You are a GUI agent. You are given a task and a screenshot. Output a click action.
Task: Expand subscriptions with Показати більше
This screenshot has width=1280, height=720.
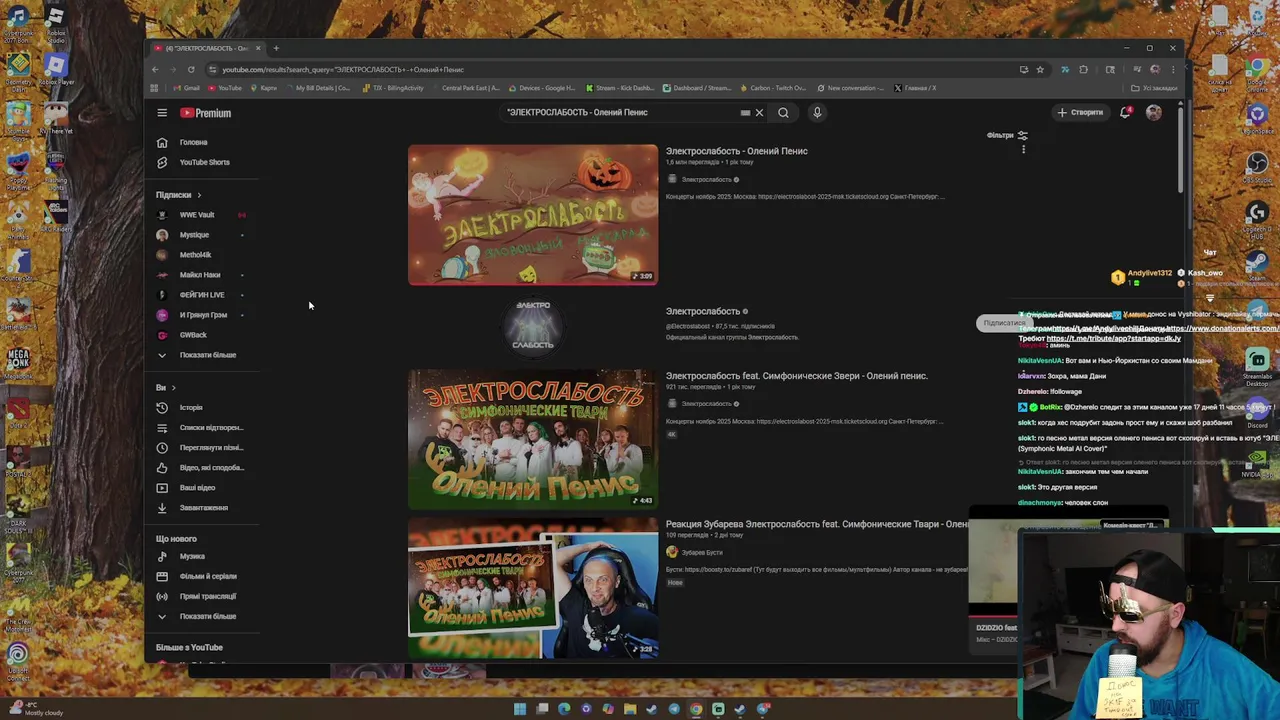[x=207, y=355]
